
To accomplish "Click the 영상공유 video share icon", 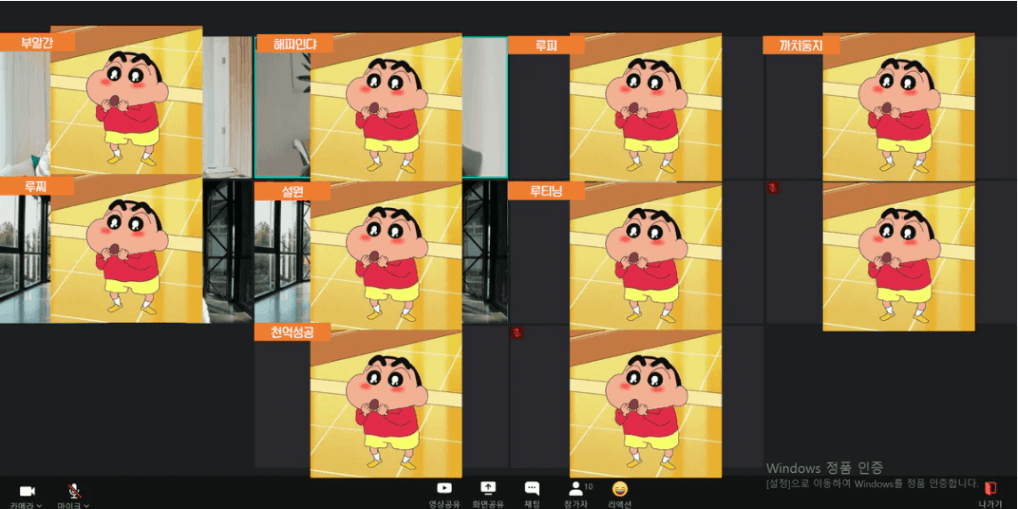I will 444,488.
